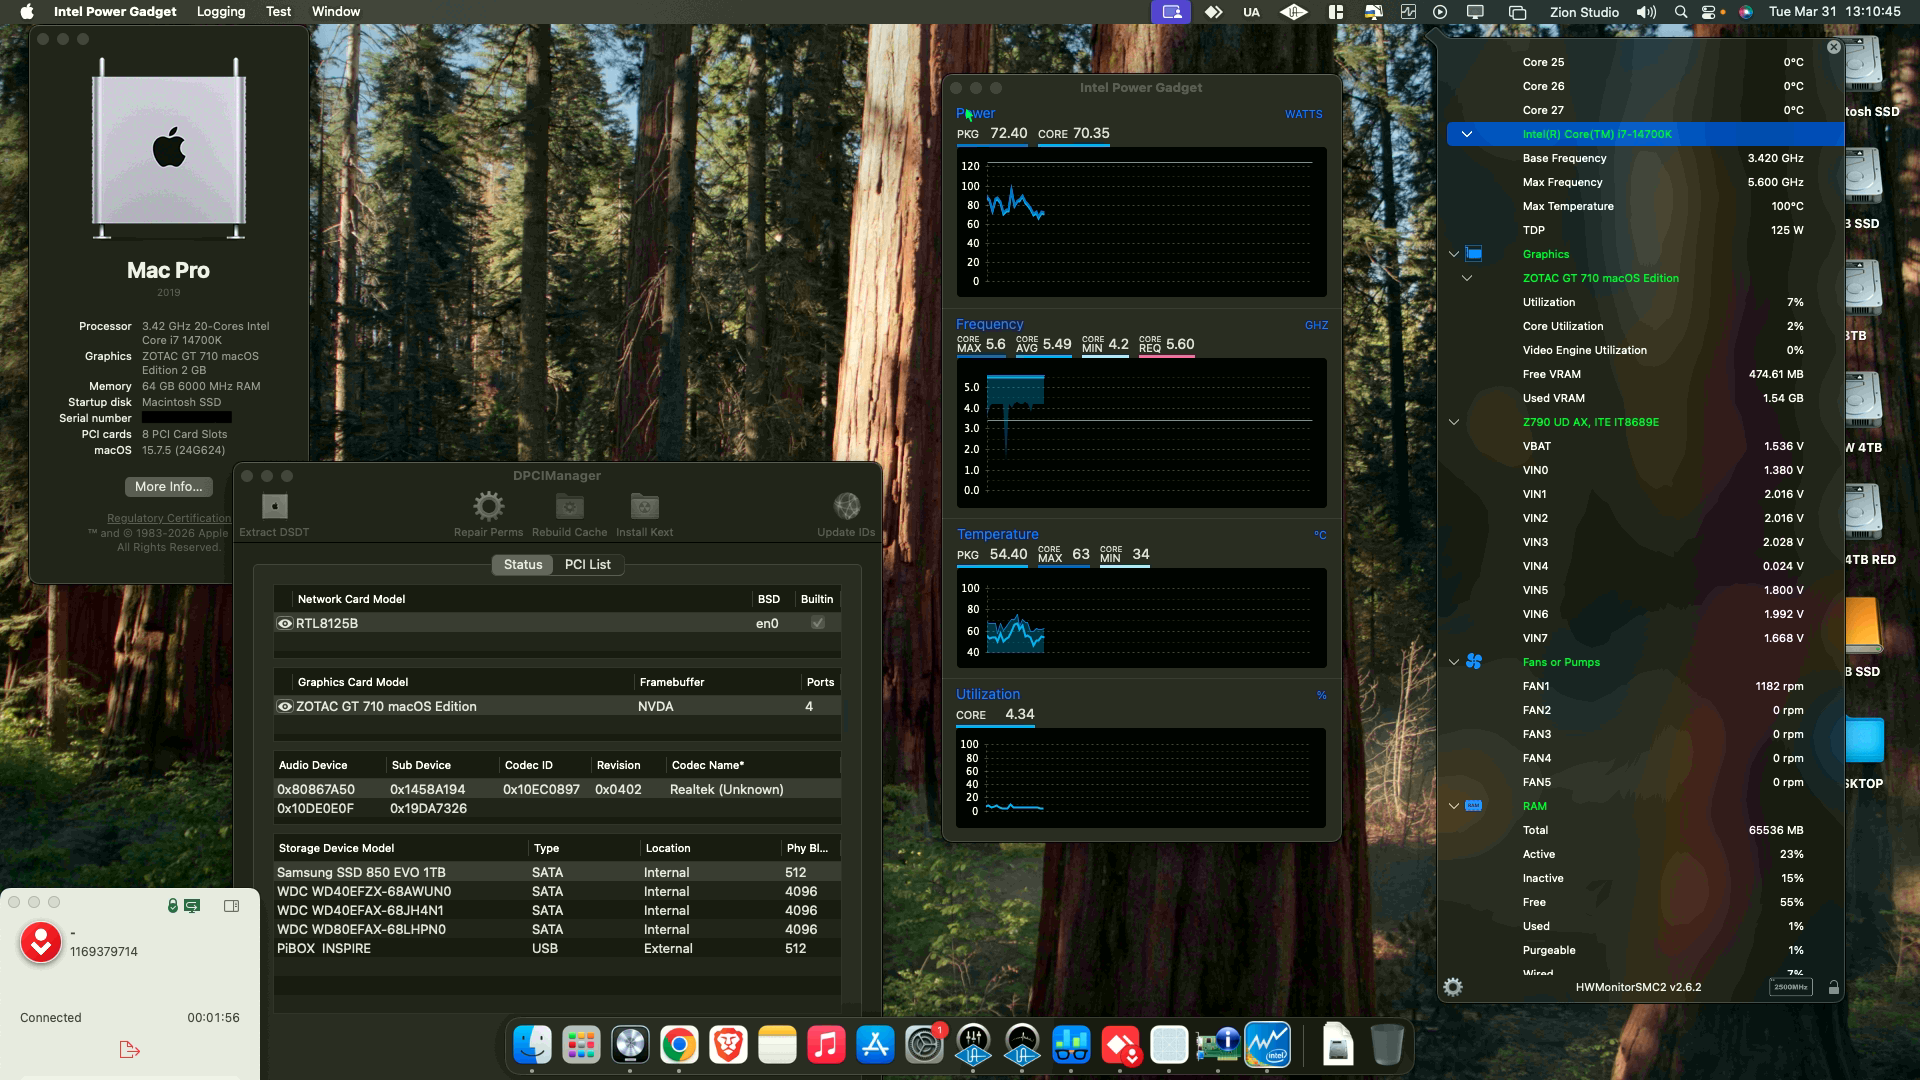Click the Temperature graph area

tap(1141, 618)
